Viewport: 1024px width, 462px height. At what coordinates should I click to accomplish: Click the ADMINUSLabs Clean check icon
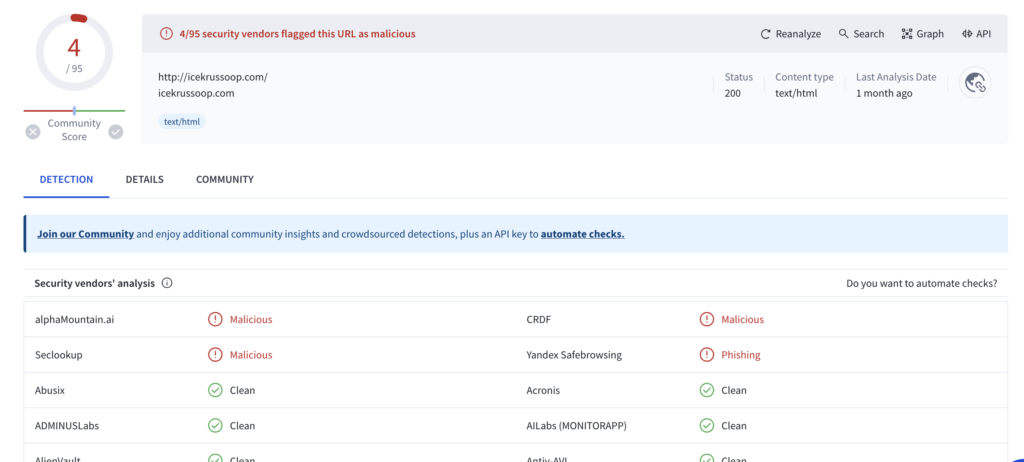(215, 425)
